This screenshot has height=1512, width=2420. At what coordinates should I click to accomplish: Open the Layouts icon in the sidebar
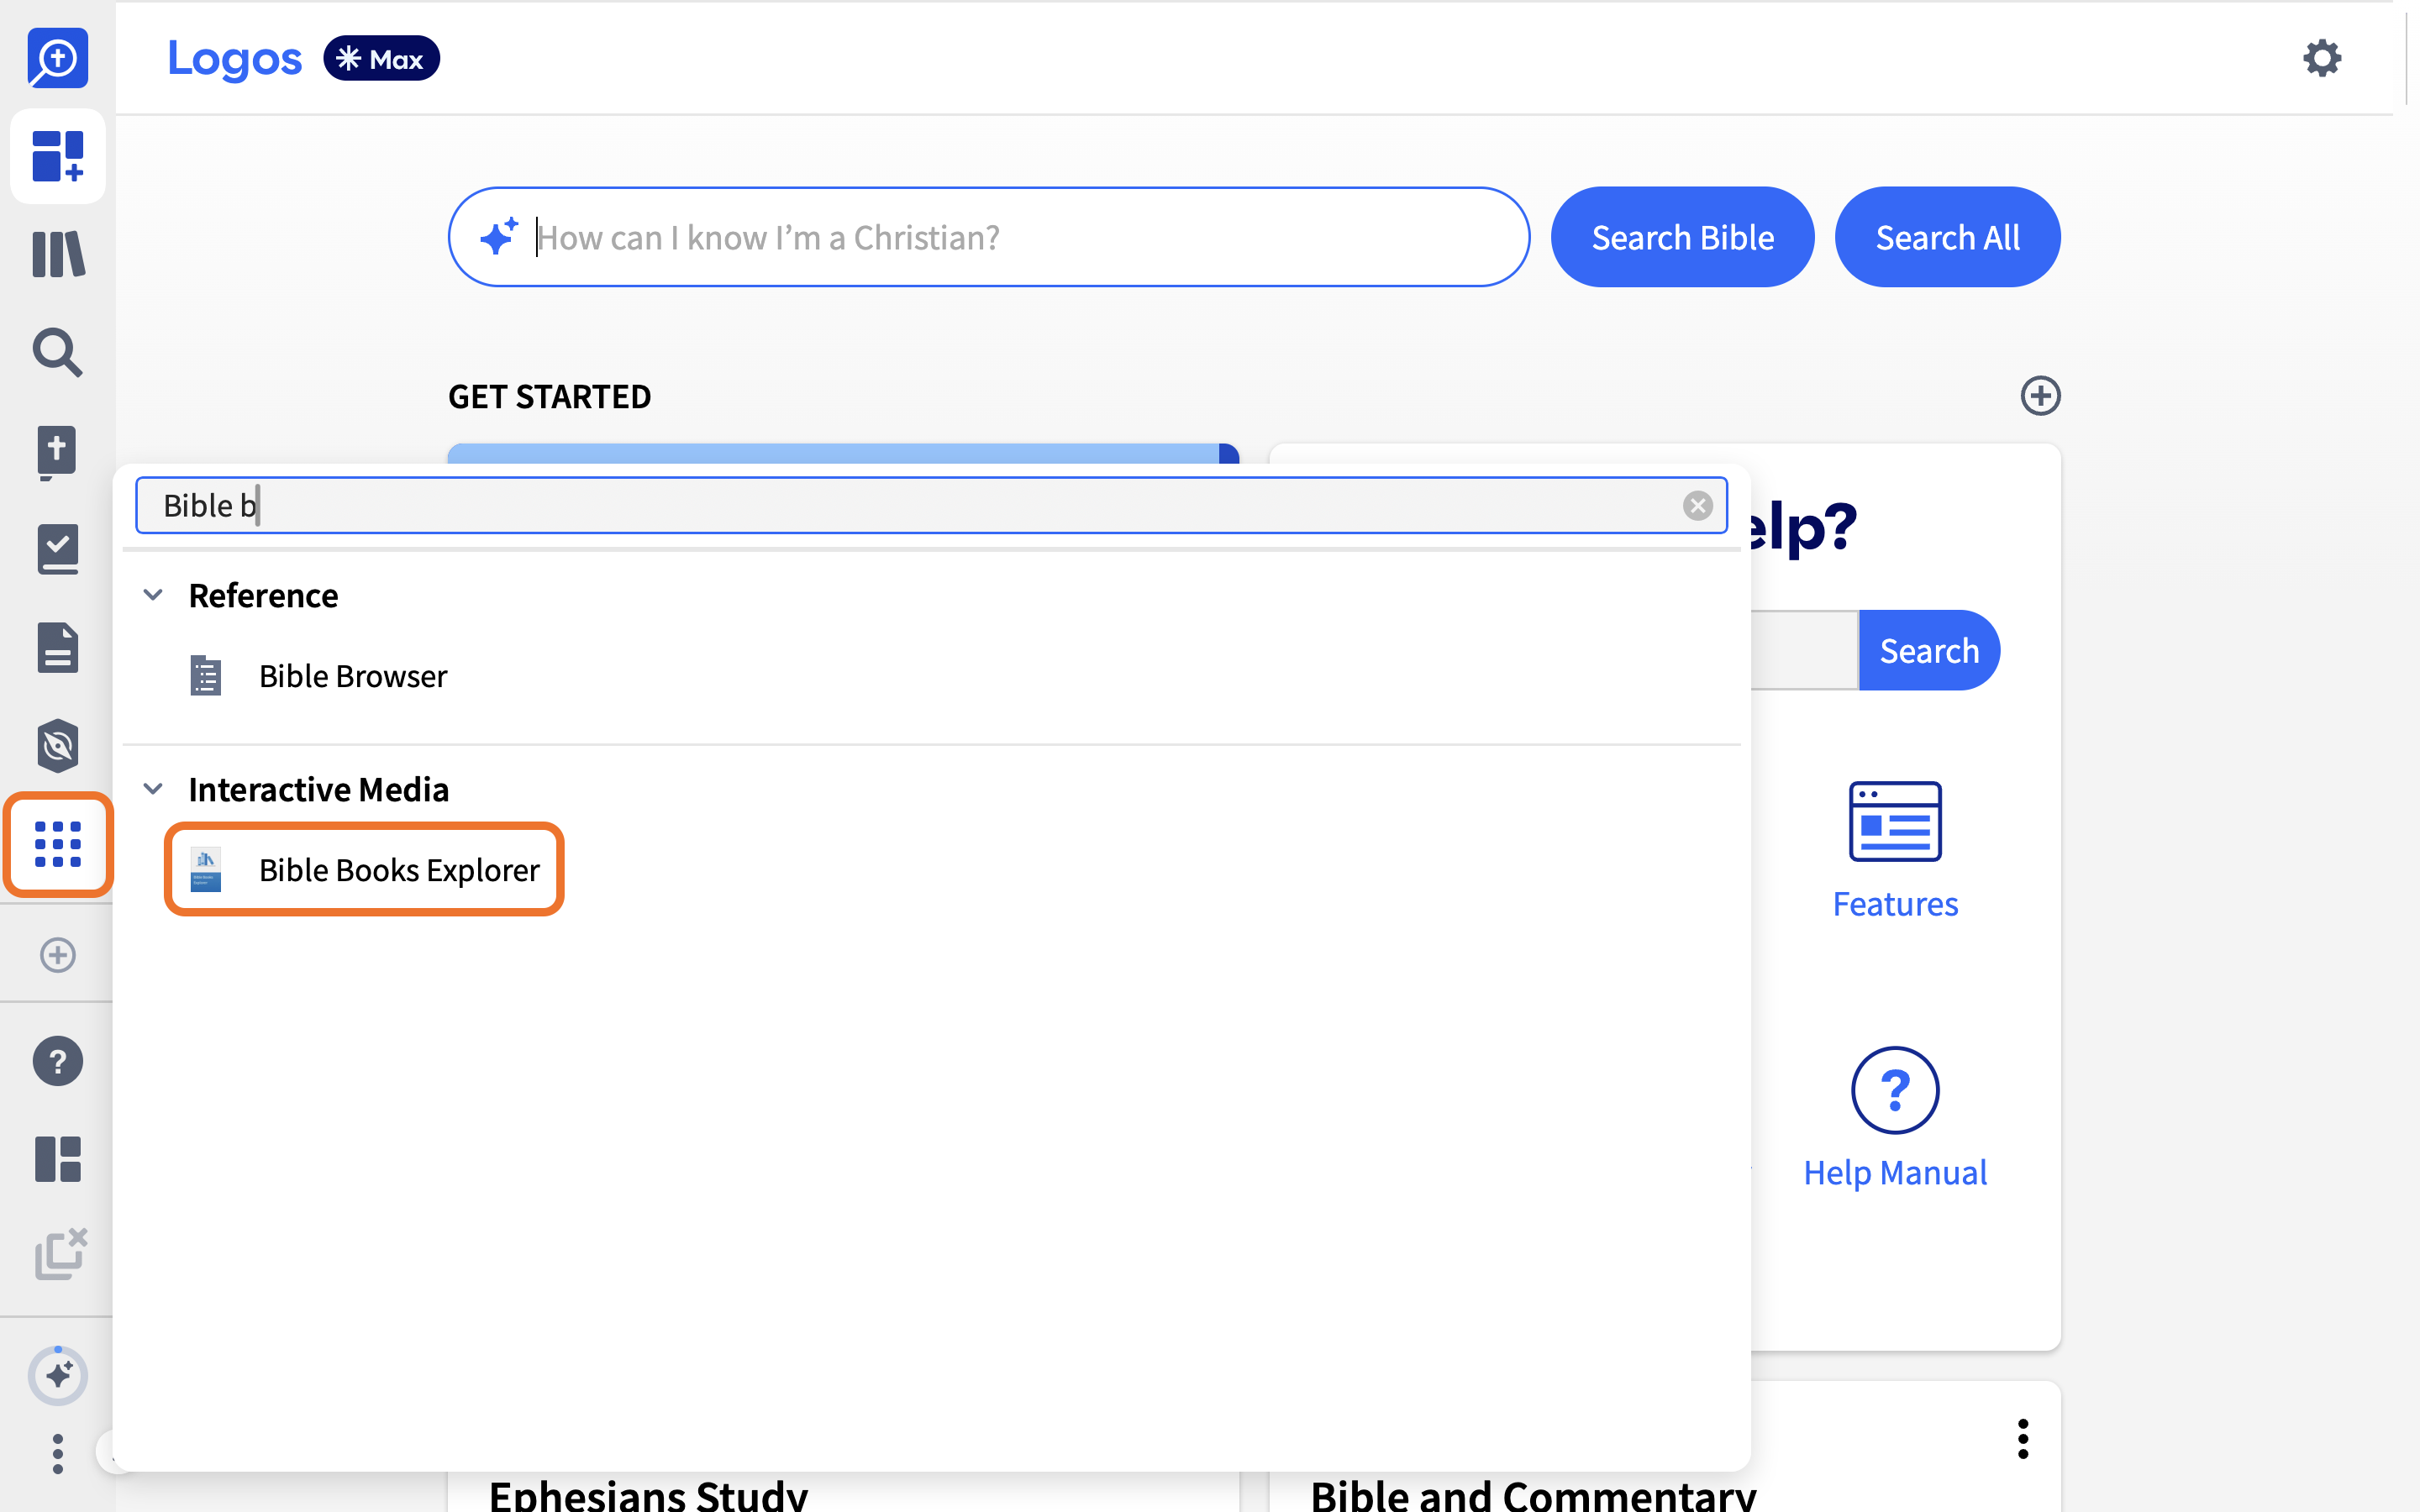(x=58, y=1159)
